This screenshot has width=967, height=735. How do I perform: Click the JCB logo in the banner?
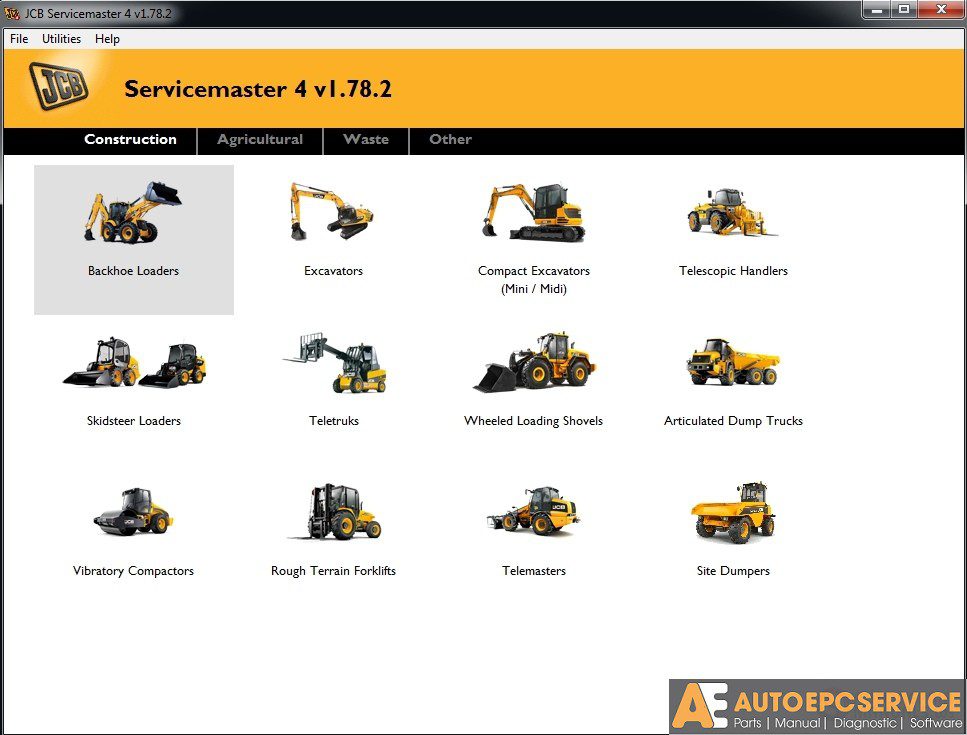click(x=59, y=86)
